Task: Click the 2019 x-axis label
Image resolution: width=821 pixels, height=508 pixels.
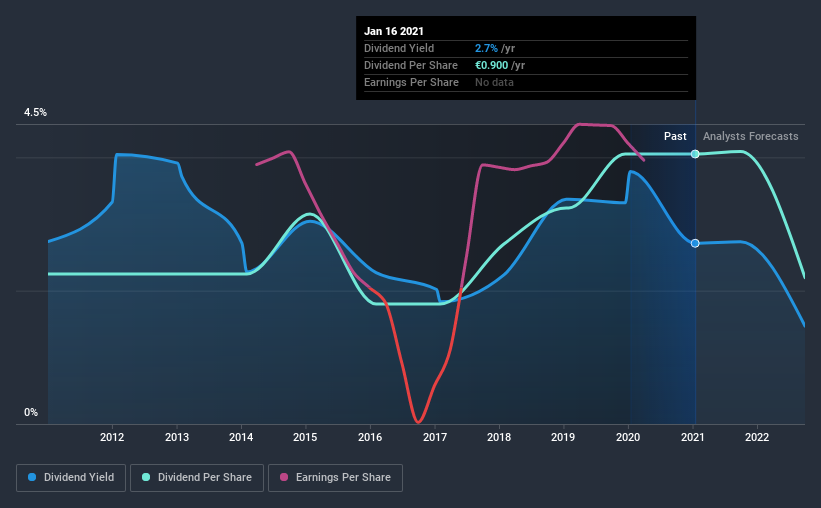Action: click(x=563, y=437)
